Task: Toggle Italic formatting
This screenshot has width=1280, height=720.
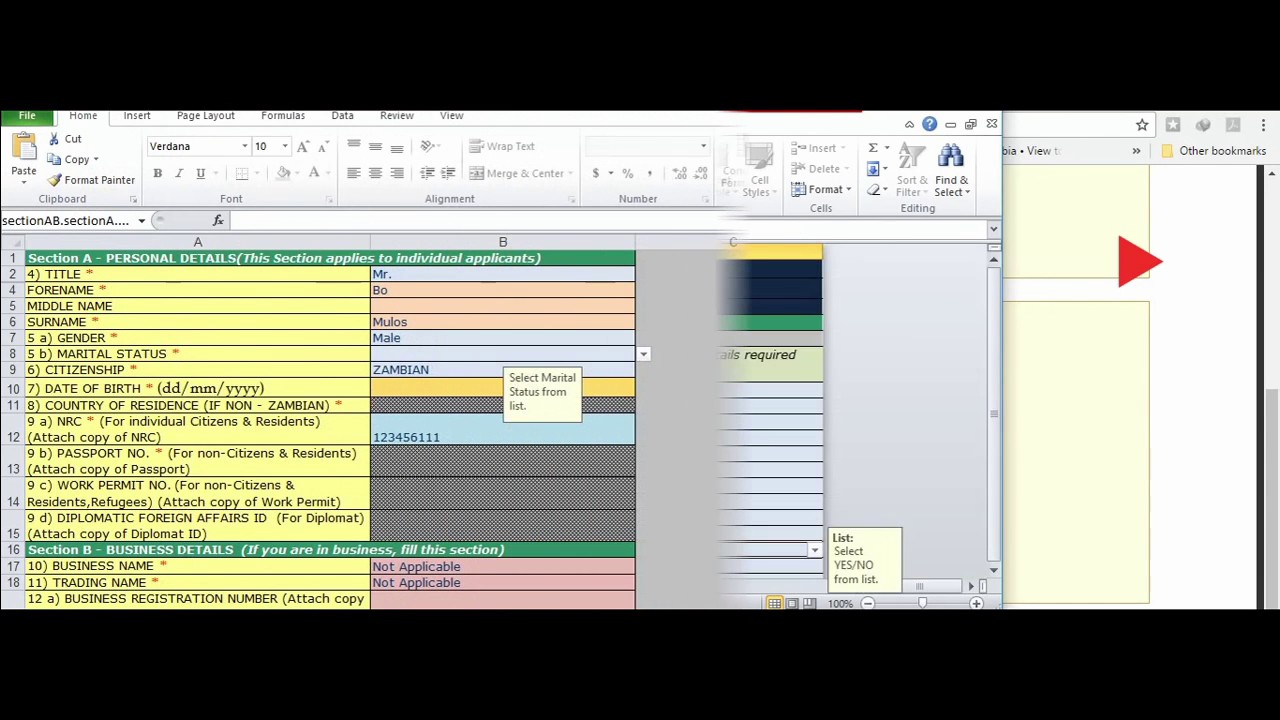Action: [179, 174]
